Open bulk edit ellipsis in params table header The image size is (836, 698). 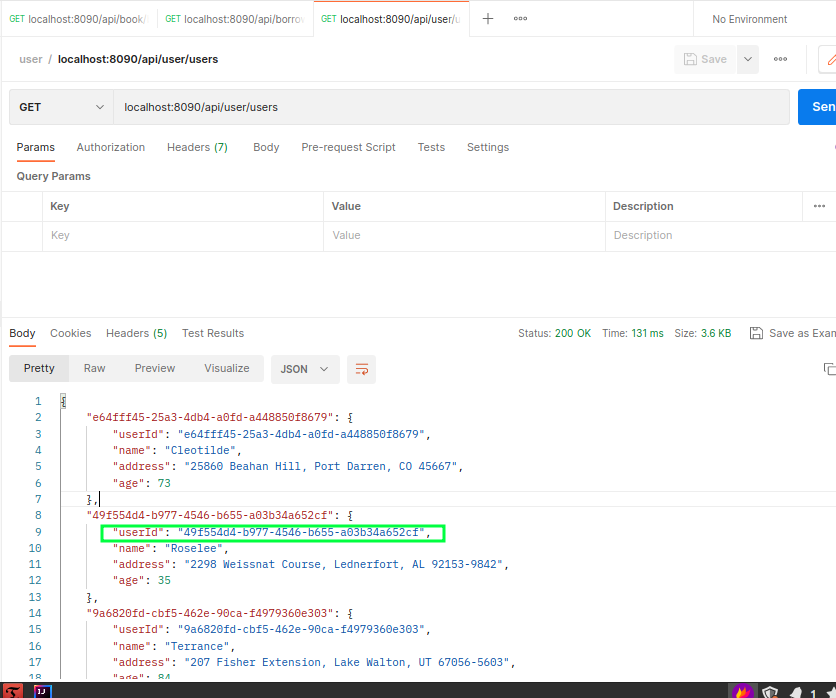(819, 206)
